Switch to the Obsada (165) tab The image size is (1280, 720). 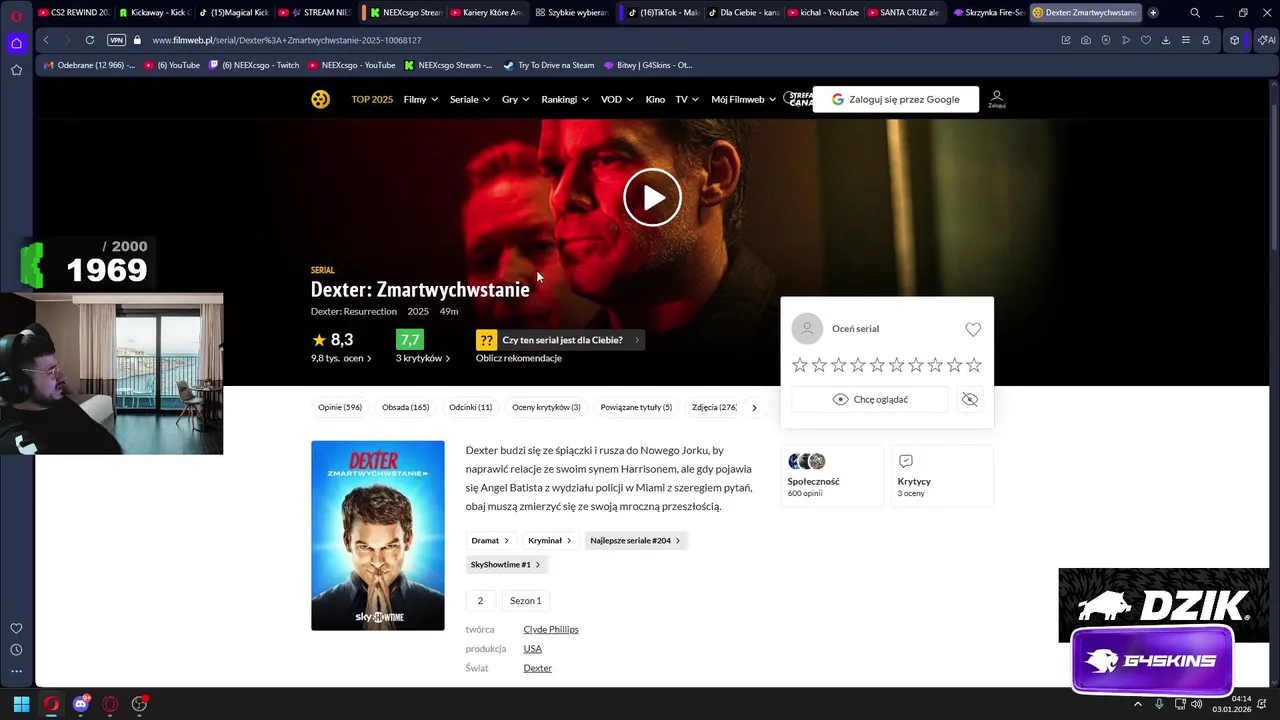(x=405, y=407)
